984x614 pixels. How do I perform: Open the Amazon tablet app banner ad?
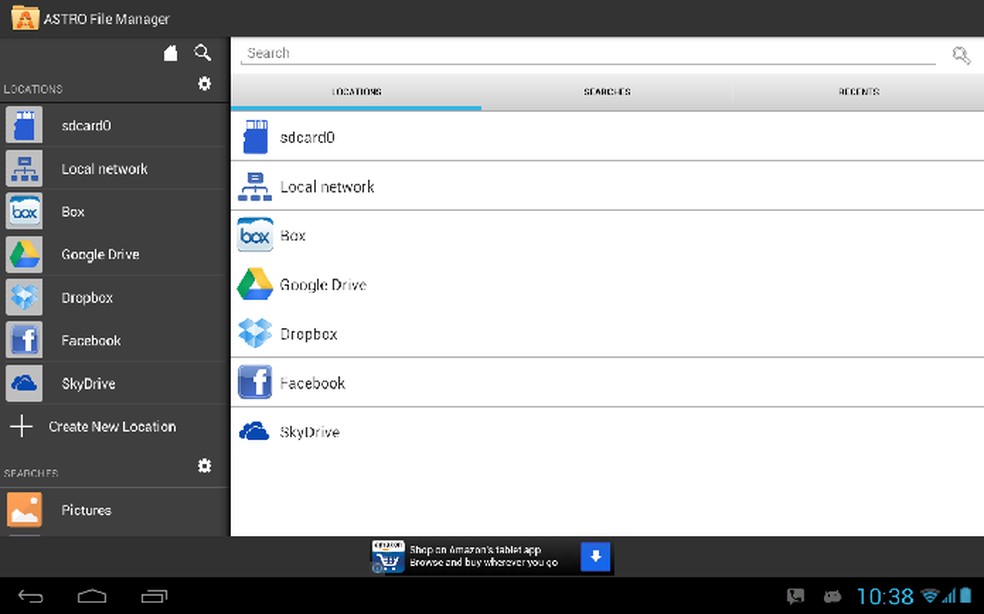(470, 557)
